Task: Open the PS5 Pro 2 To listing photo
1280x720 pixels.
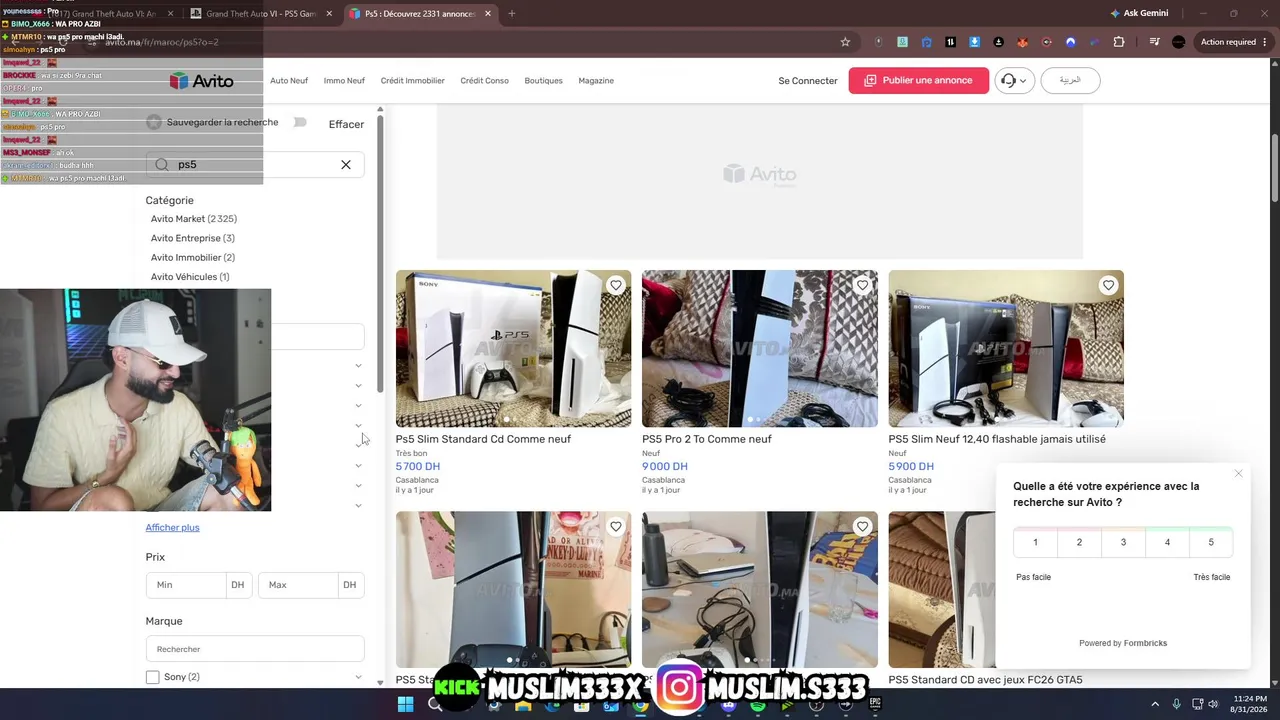Action: tap(760, 349)
